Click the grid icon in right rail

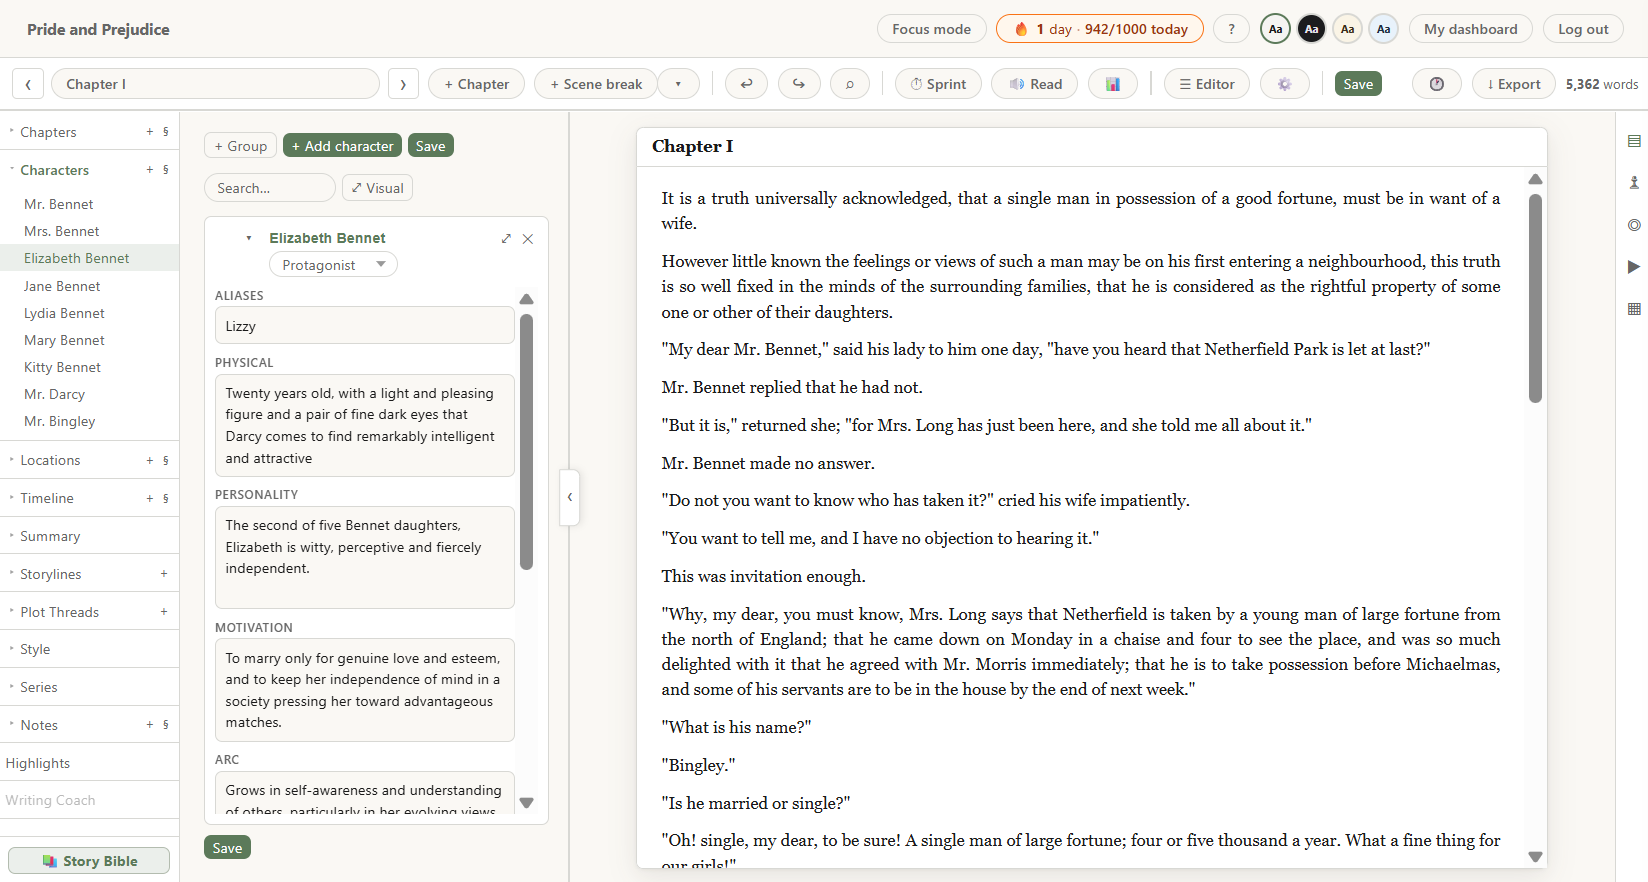(1634, 309)
